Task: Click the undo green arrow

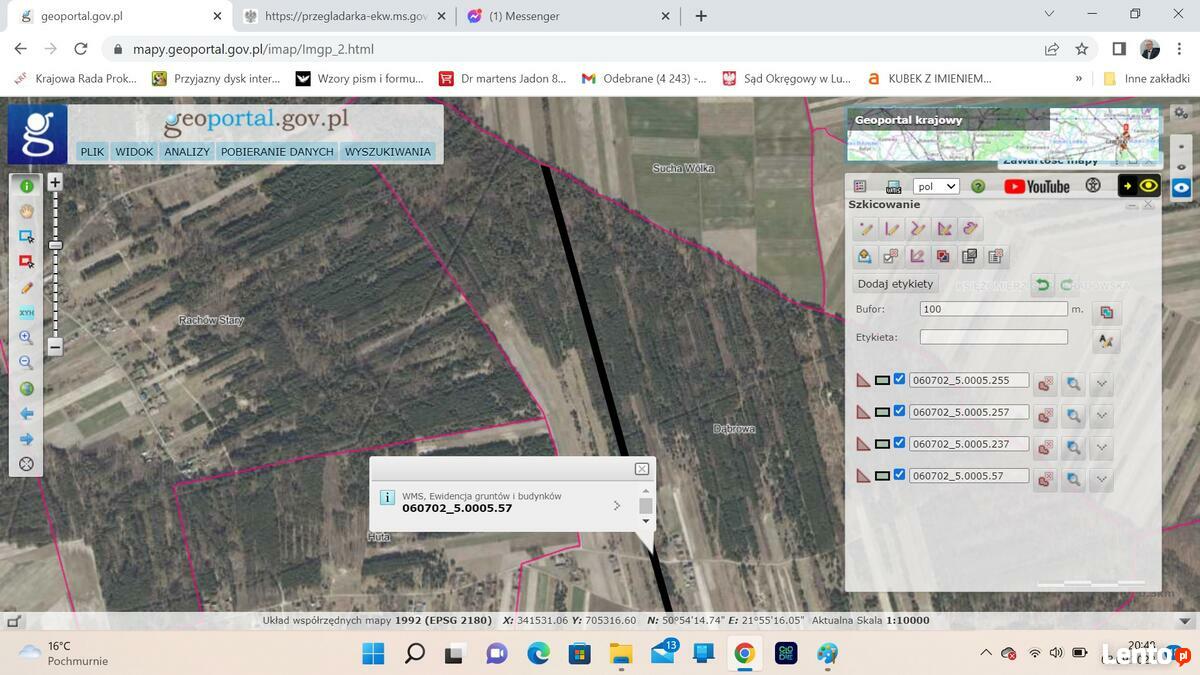Action: tap(1042, 285)
